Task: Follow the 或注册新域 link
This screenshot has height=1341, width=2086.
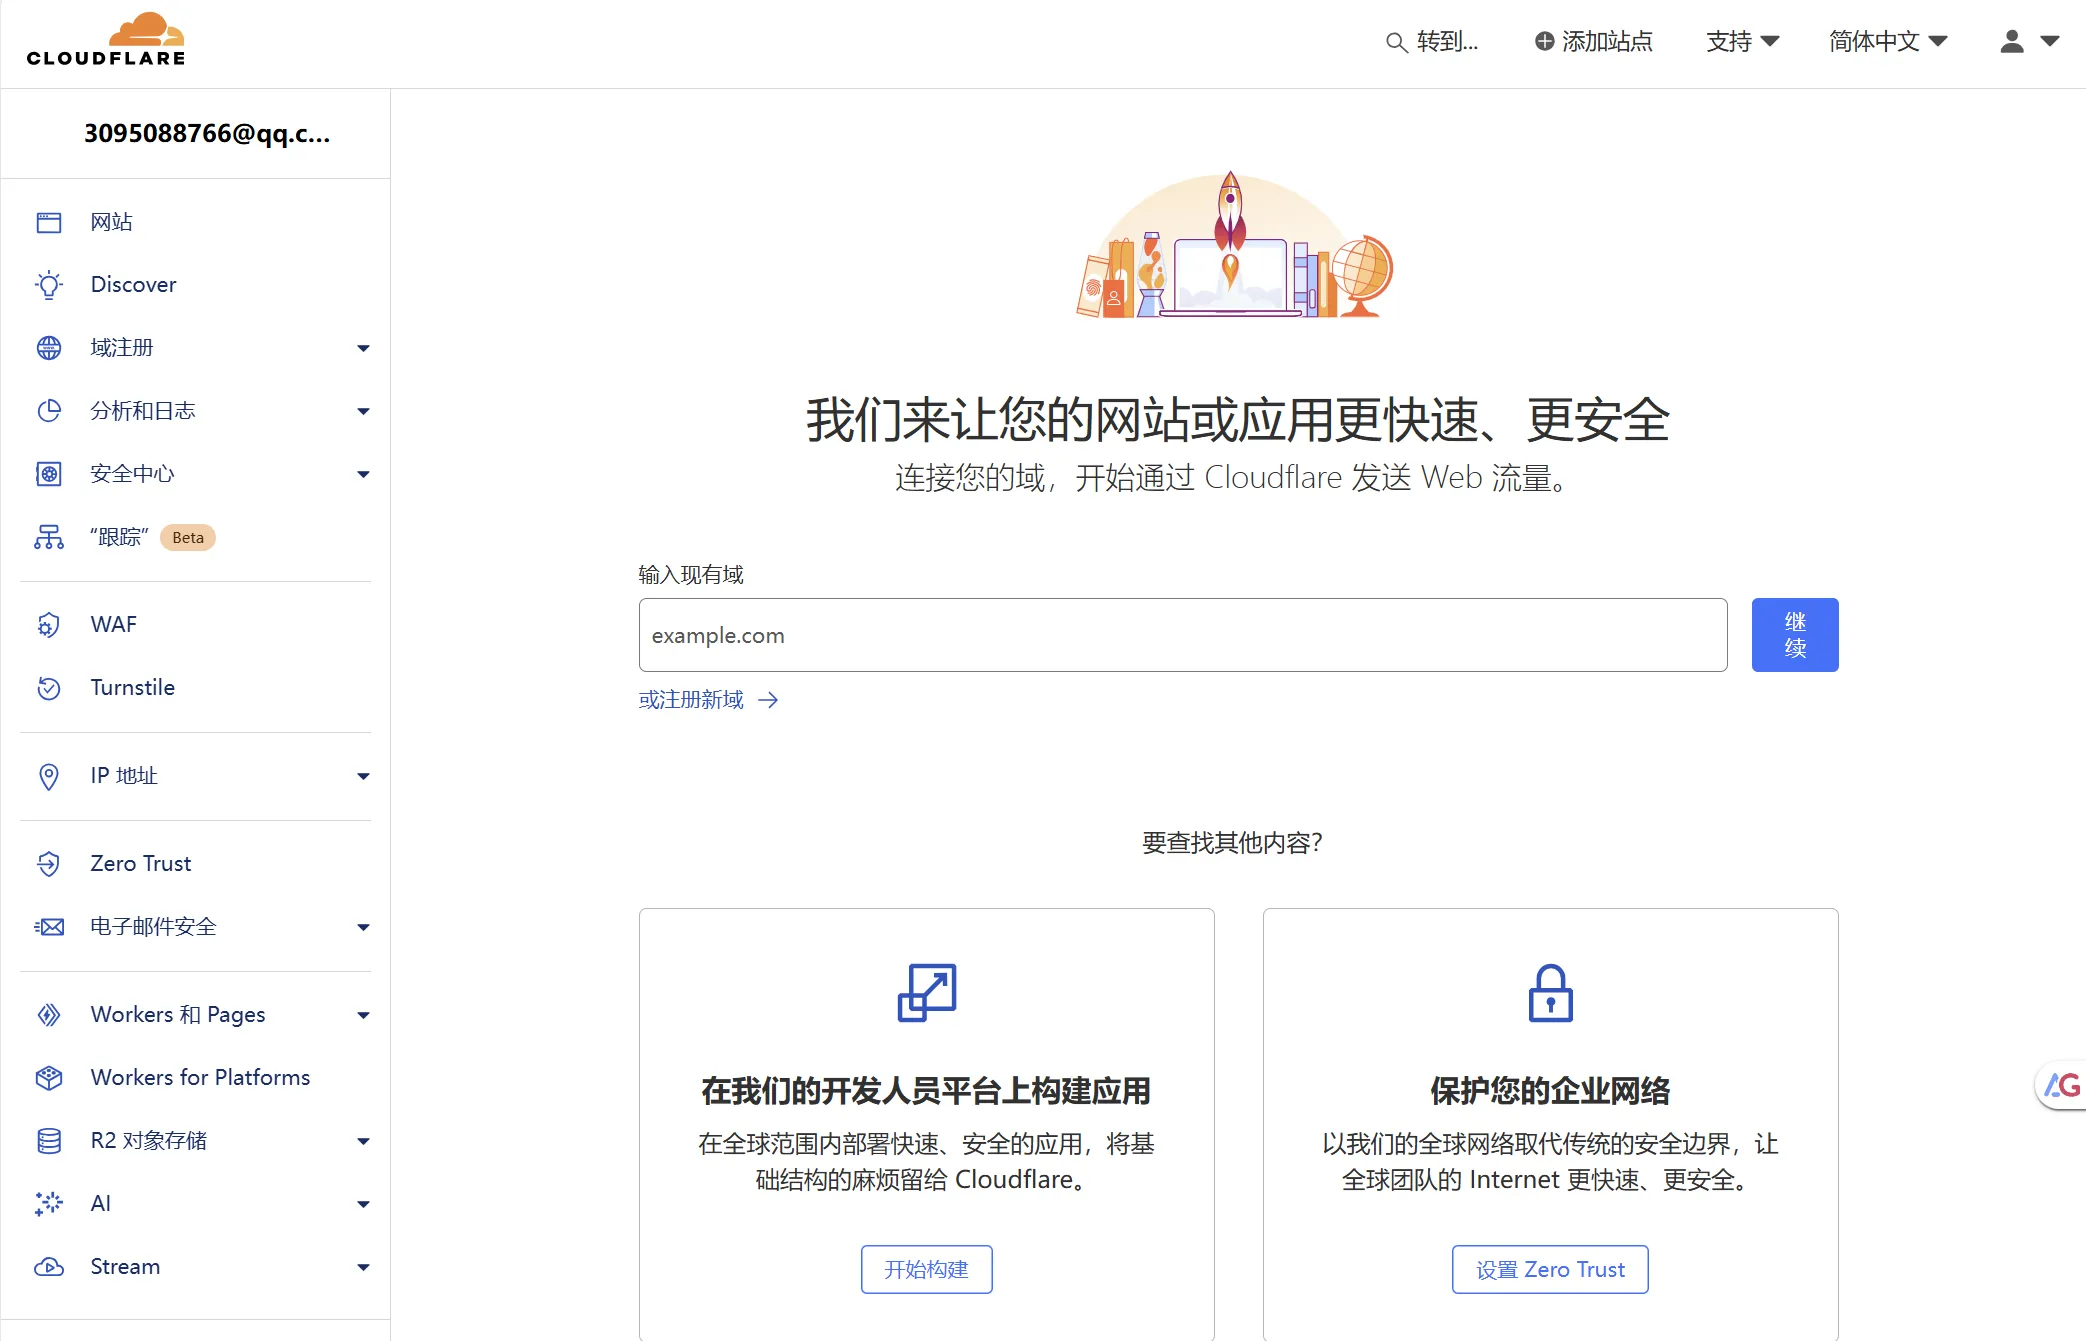Action: 690,699
